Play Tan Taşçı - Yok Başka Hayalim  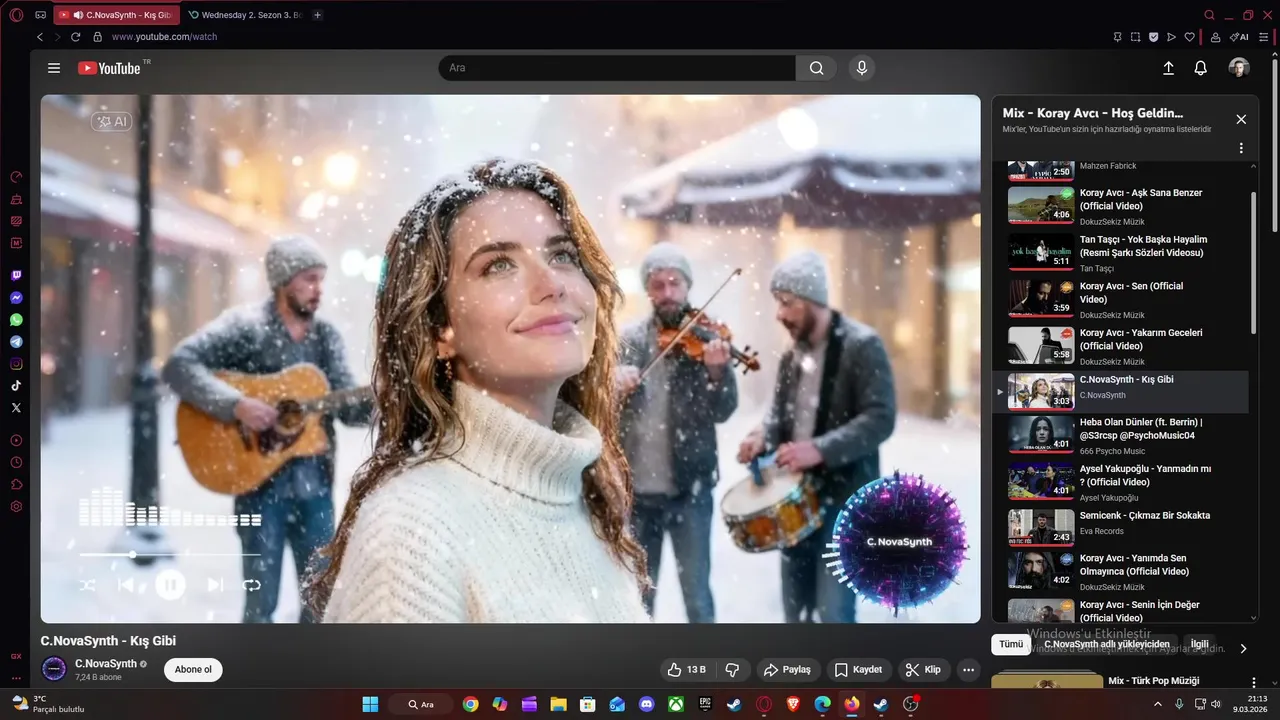[1120, 252]
